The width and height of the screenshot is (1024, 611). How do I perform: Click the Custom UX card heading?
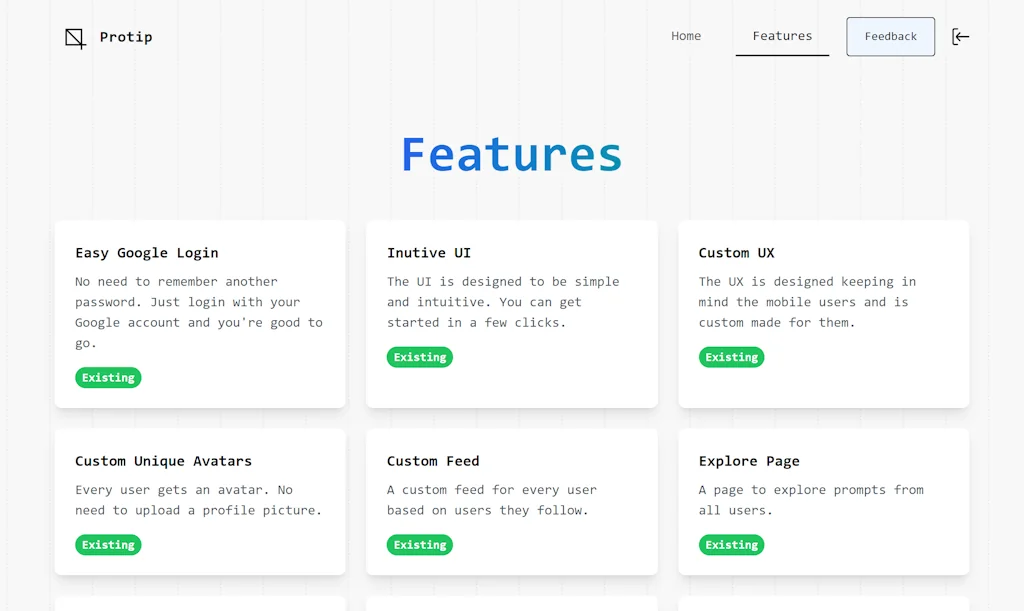click(x=736, y=253)
